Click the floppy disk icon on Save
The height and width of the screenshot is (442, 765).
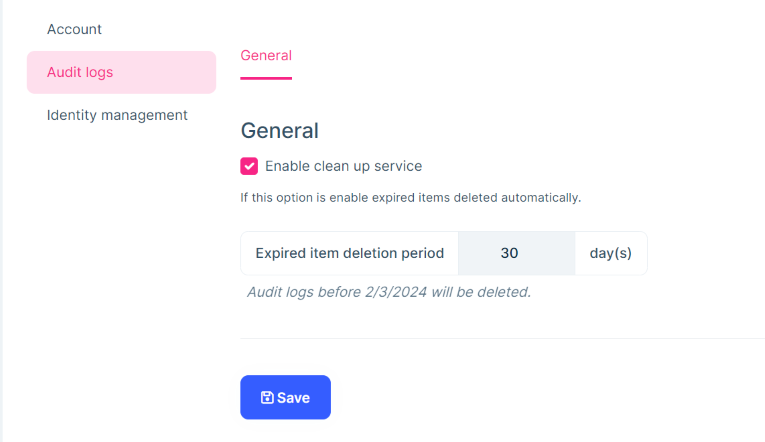tap(267, 398)
